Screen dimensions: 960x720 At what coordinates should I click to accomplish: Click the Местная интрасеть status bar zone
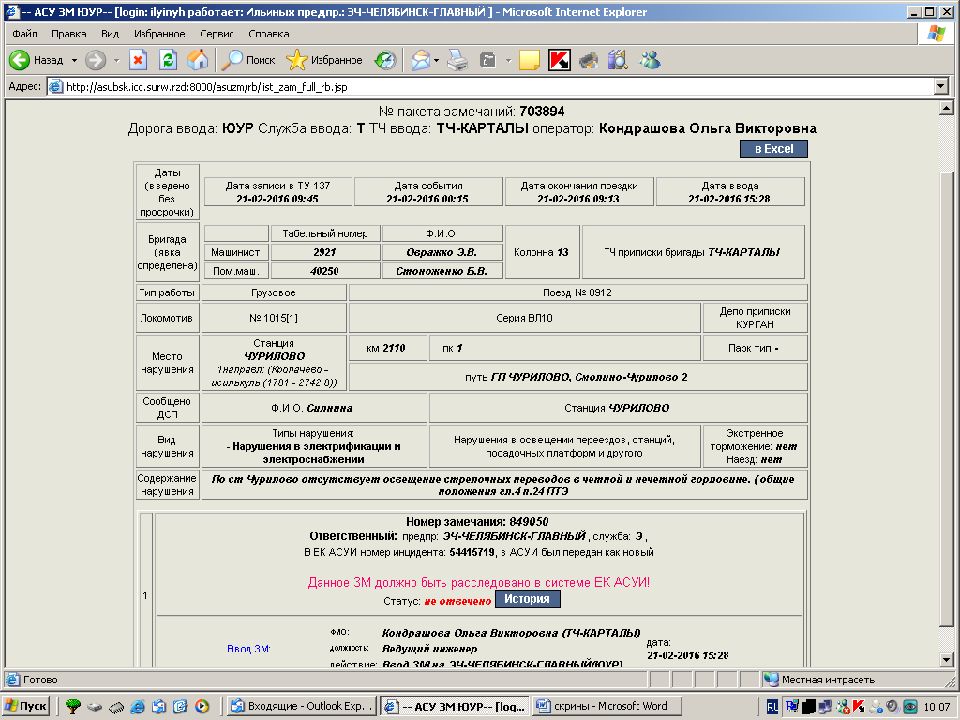pyautogui.click(x=828, y=680)
